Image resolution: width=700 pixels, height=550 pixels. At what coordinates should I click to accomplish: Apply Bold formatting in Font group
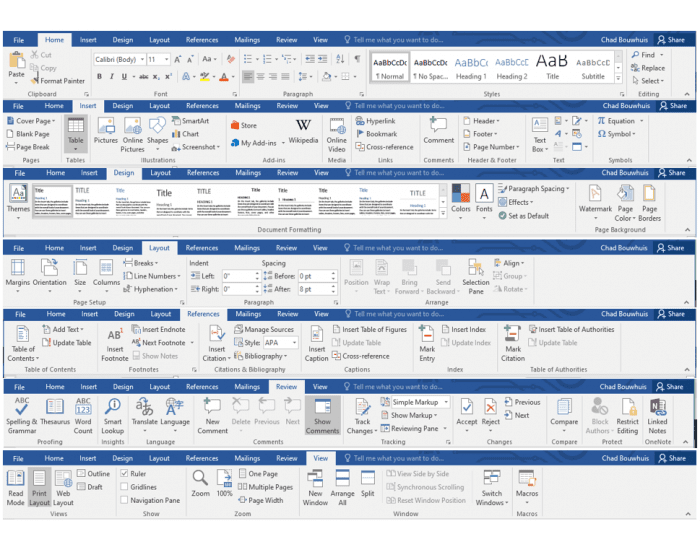click(x=99, y=77)
